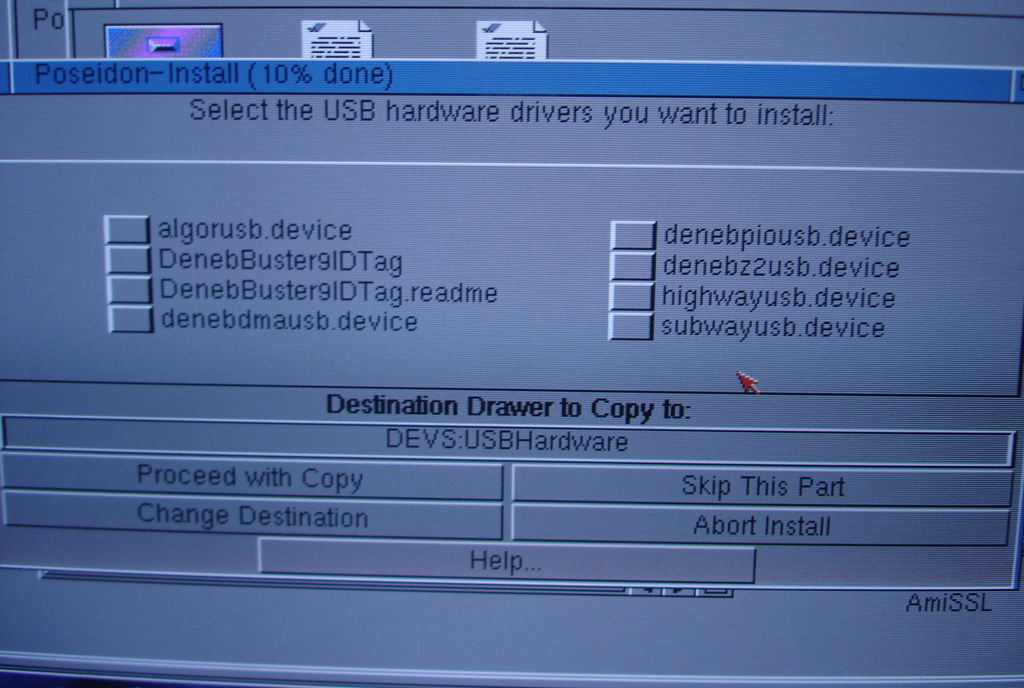Check the DenebBuster9IDTag.readme box
This screenshot has height=688, width=1024.
[x=129, y=289]
